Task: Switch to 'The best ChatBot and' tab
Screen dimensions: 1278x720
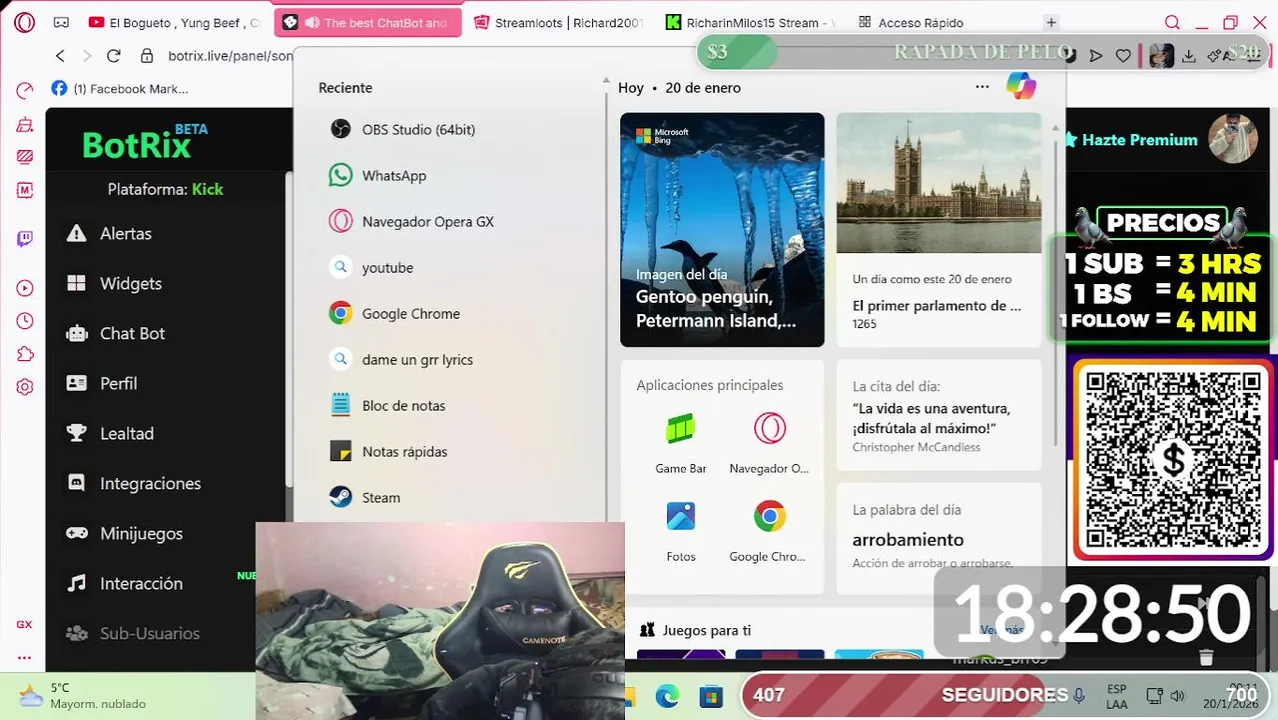Action: click(368, 22)
